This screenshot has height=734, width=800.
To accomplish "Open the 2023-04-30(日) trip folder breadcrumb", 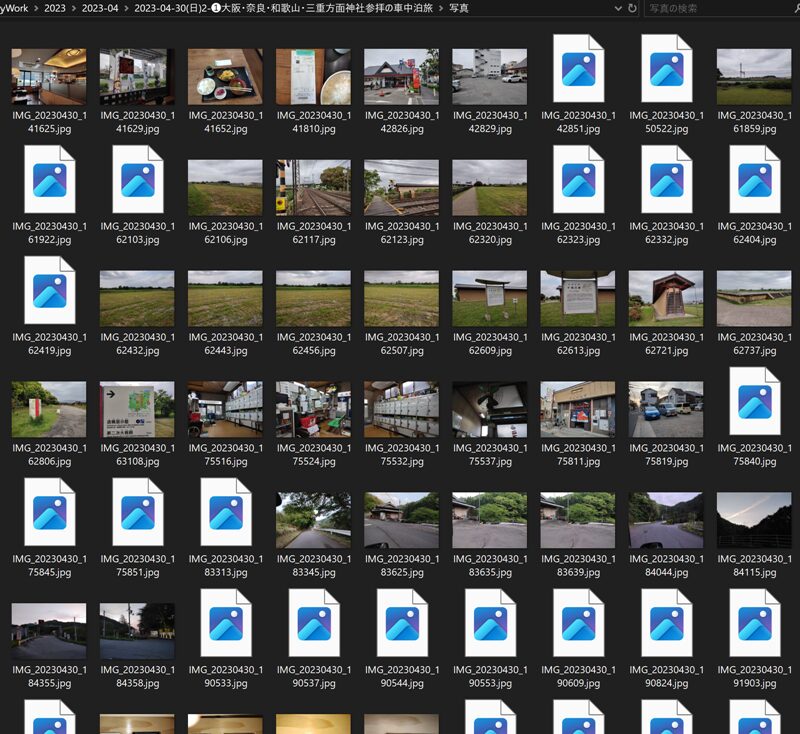I will pyautogui.click(x=283, y=8).
